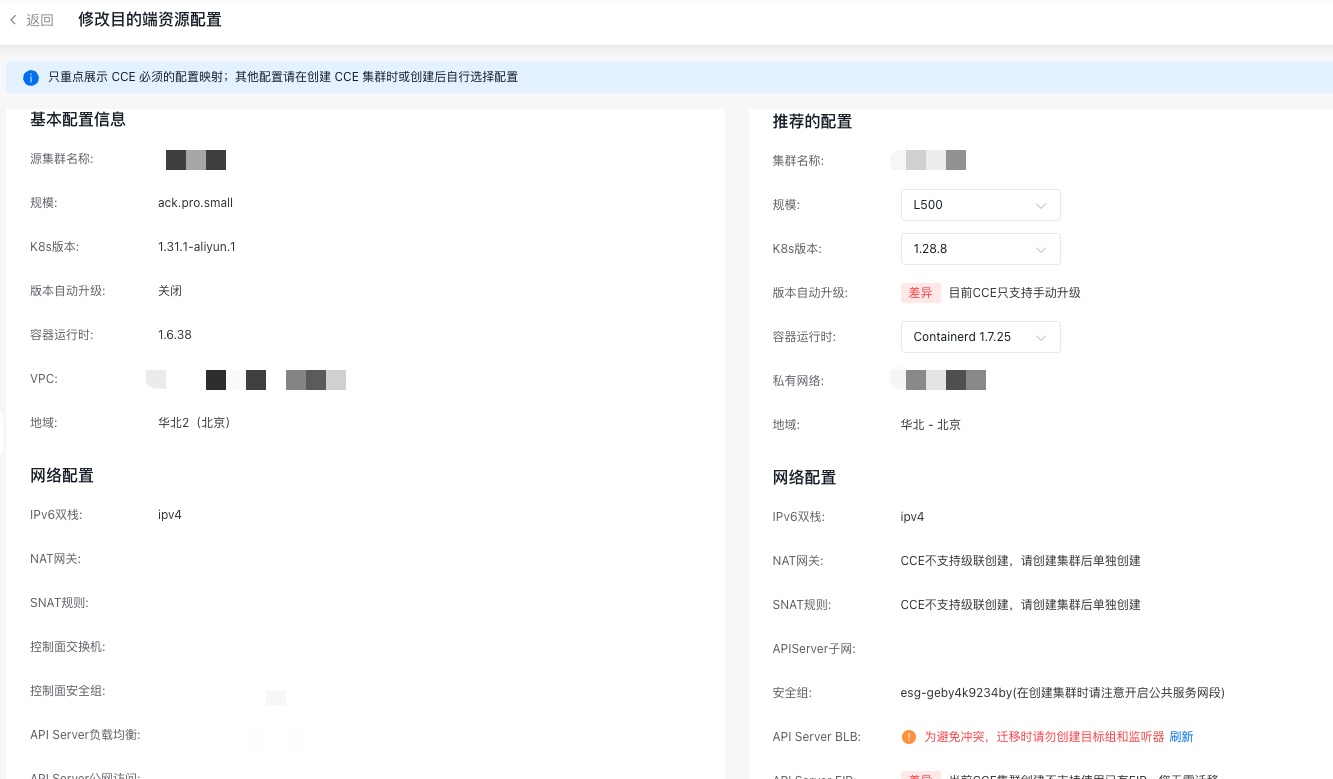Open the Containerd 1.7.25 runtime dropdown
Screen dimensions: 1333x779
(980, 337)
